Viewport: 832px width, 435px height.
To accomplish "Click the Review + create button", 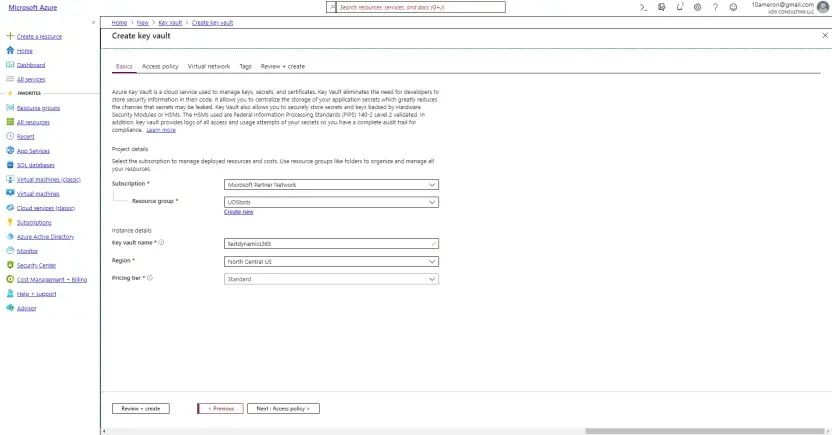I will tap(141, 408).
